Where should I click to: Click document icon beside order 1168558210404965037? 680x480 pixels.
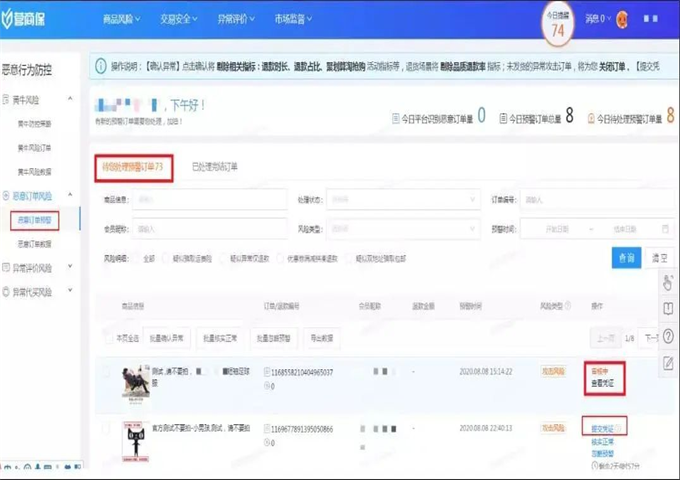pos(267,372)
